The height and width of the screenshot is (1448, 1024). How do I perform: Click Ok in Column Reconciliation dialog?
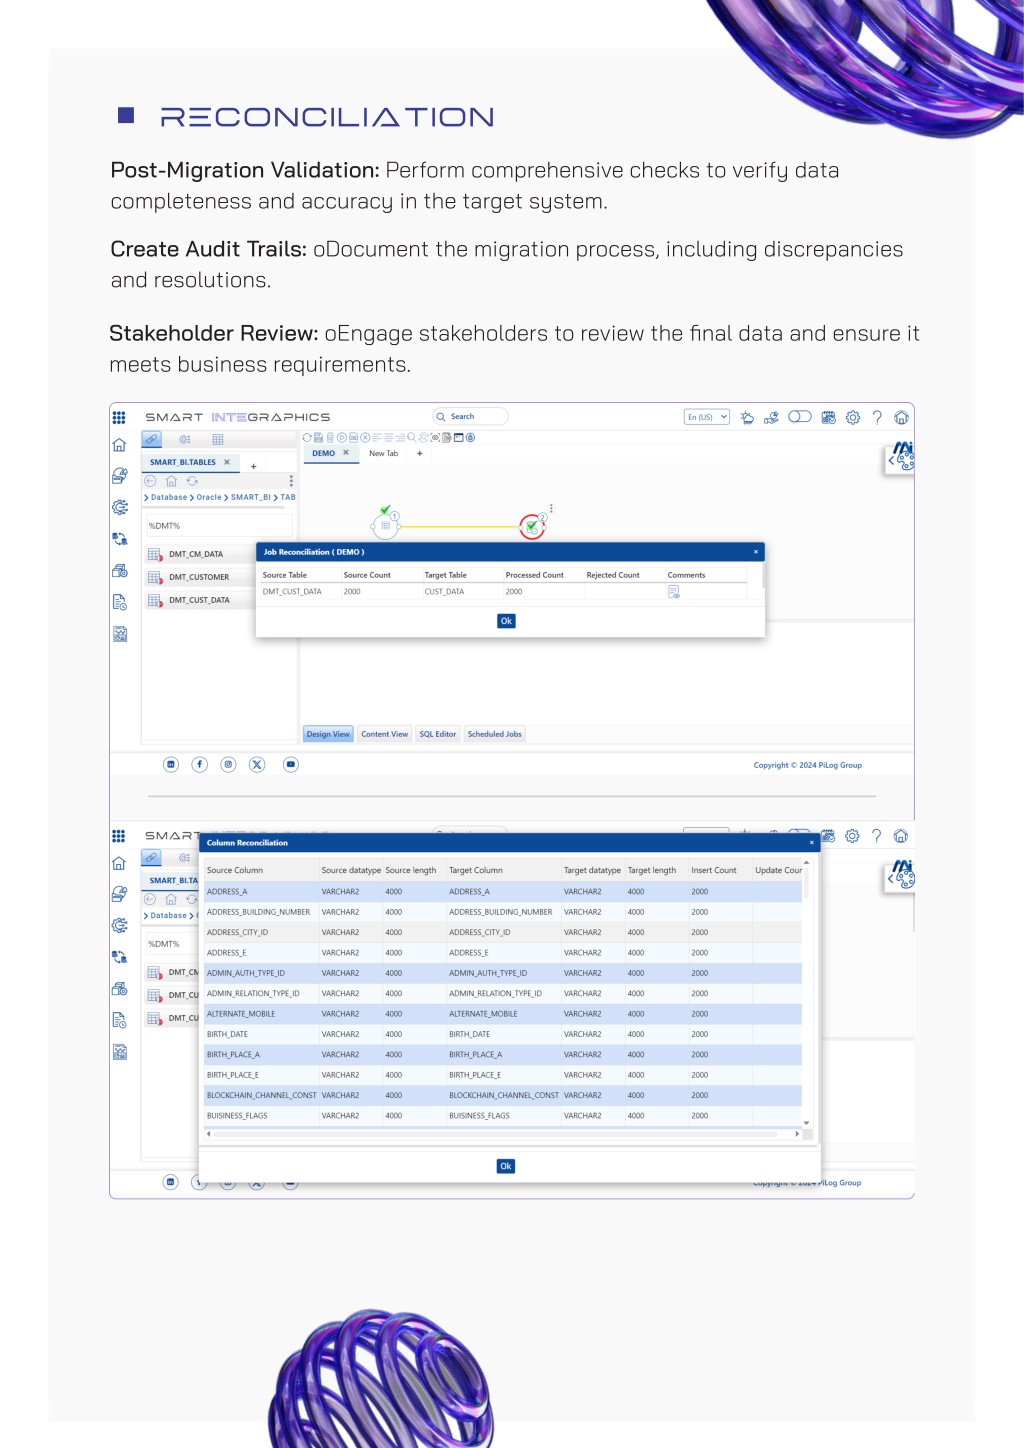coord(506,1166)
